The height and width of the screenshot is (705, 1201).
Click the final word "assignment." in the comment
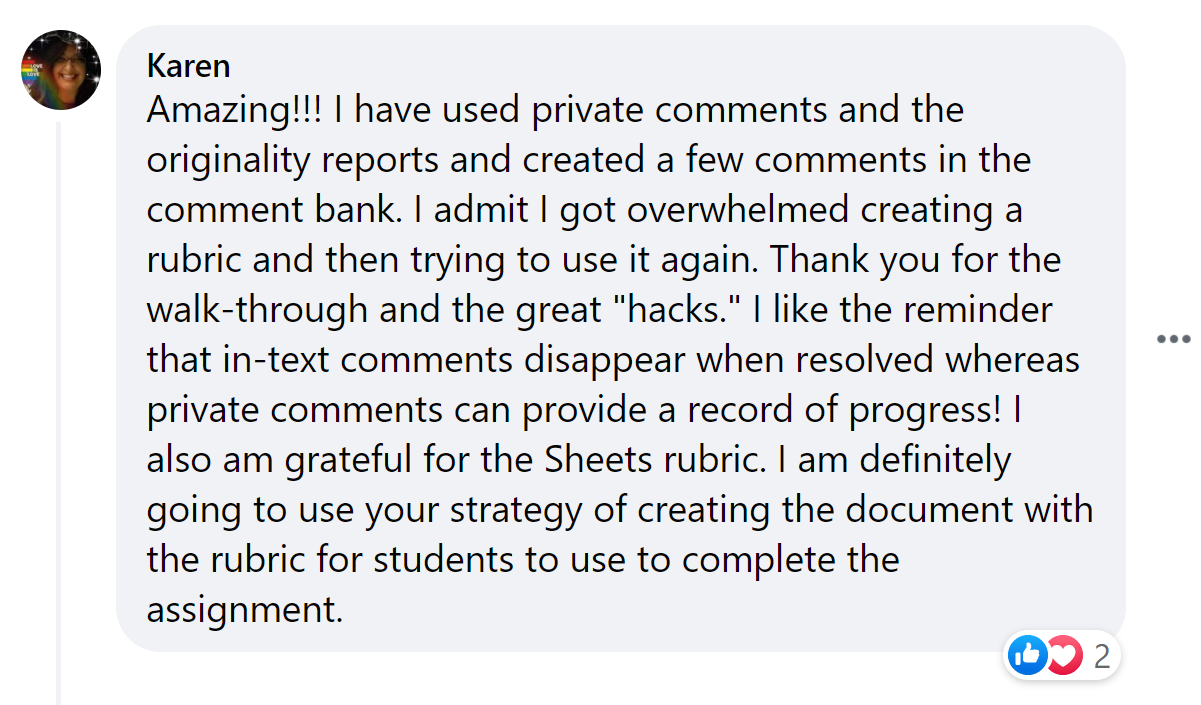tap(245, 610)
